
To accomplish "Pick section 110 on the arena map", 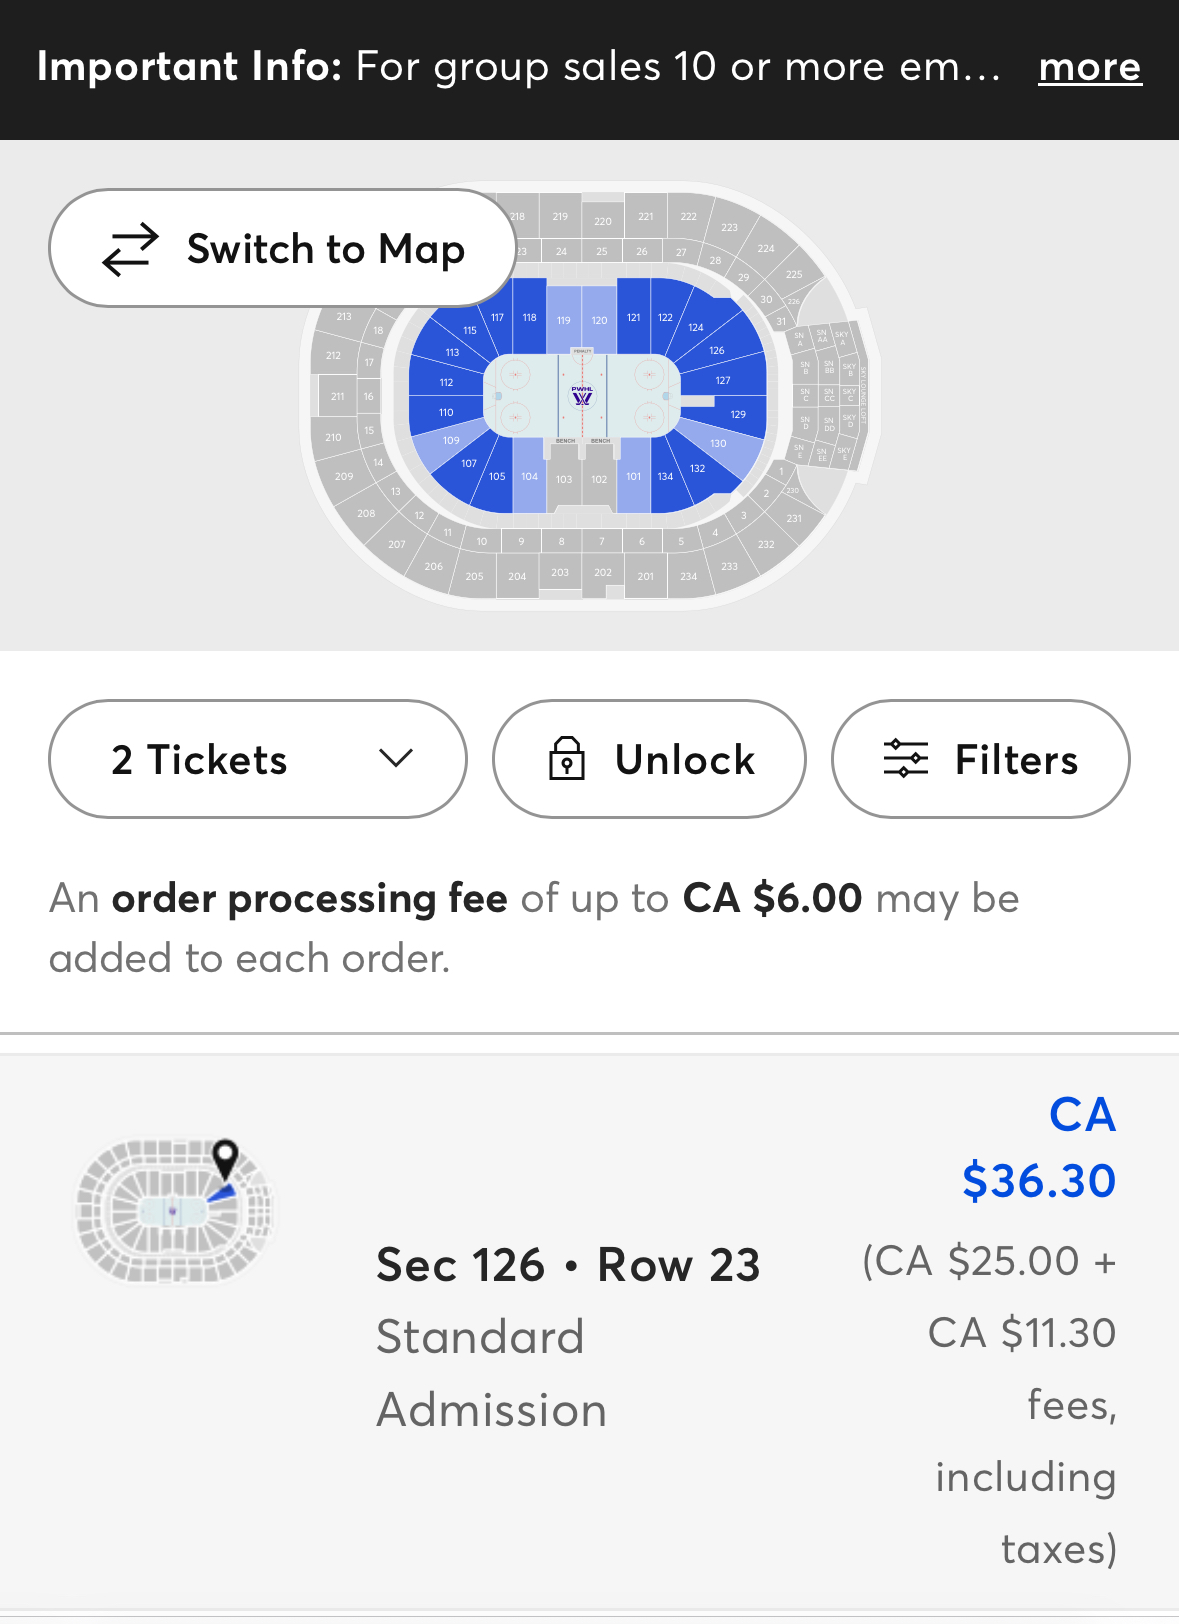I will click(446, 412).
